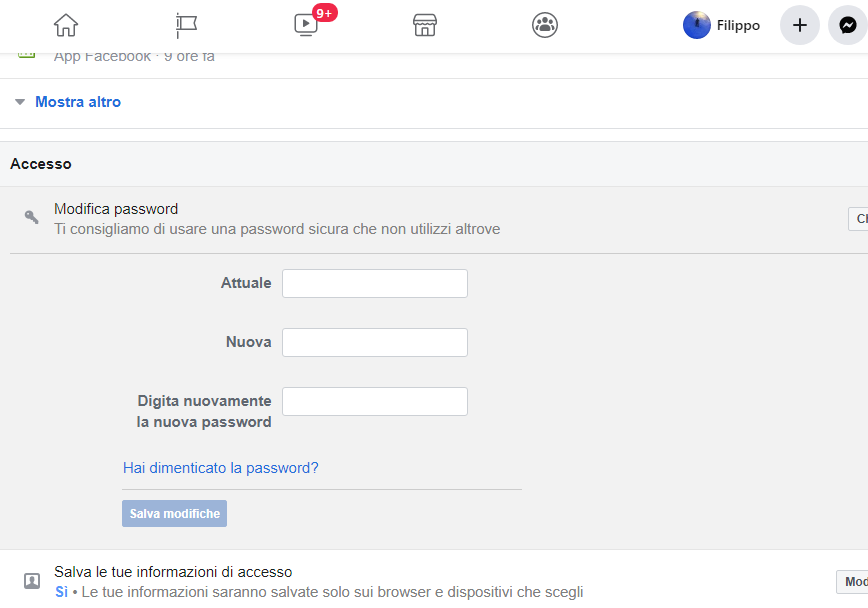Click the triangle beside Mostra altro
This screenshot has height=608, width=868.
(20, 102)
